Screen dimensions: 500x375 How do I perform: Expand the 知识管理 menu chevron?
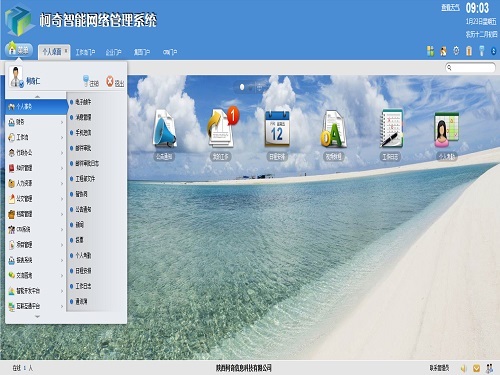(62, 168)
